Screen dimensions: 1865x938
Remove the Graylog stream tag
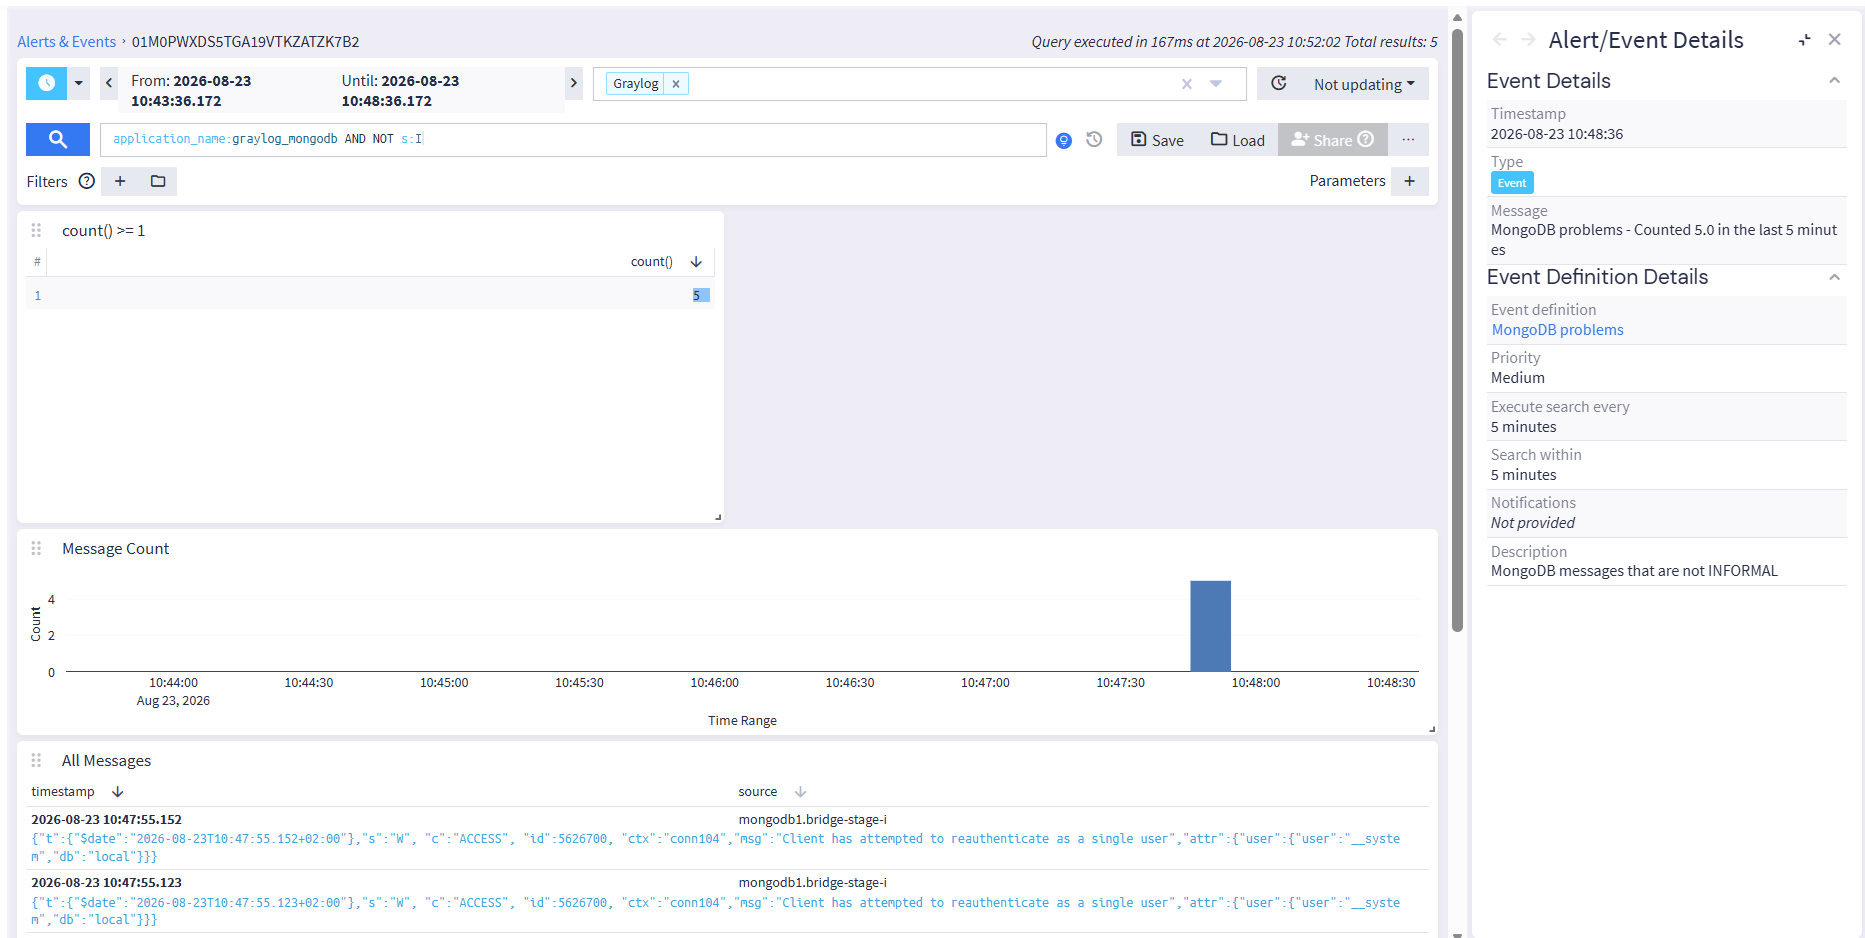pos(676,84)
